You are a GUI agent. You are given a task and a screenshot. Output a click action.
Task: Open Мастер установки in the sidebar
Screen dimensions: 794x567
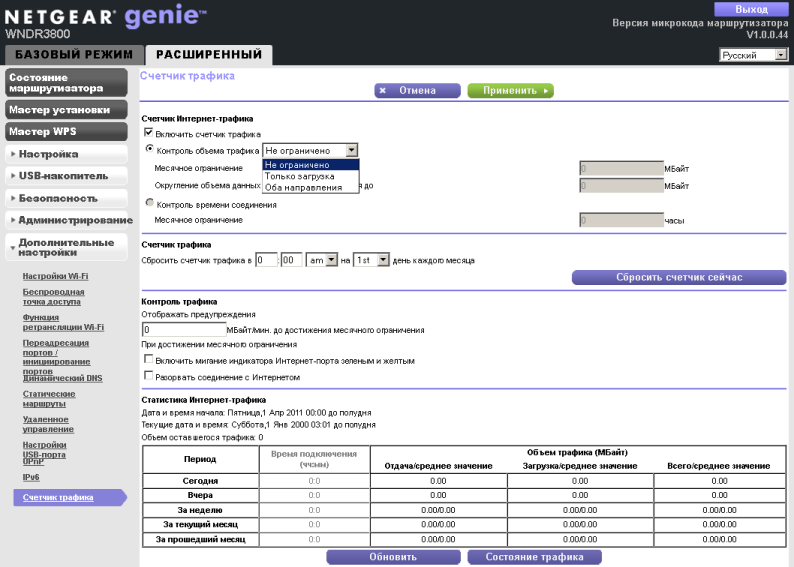66,110
